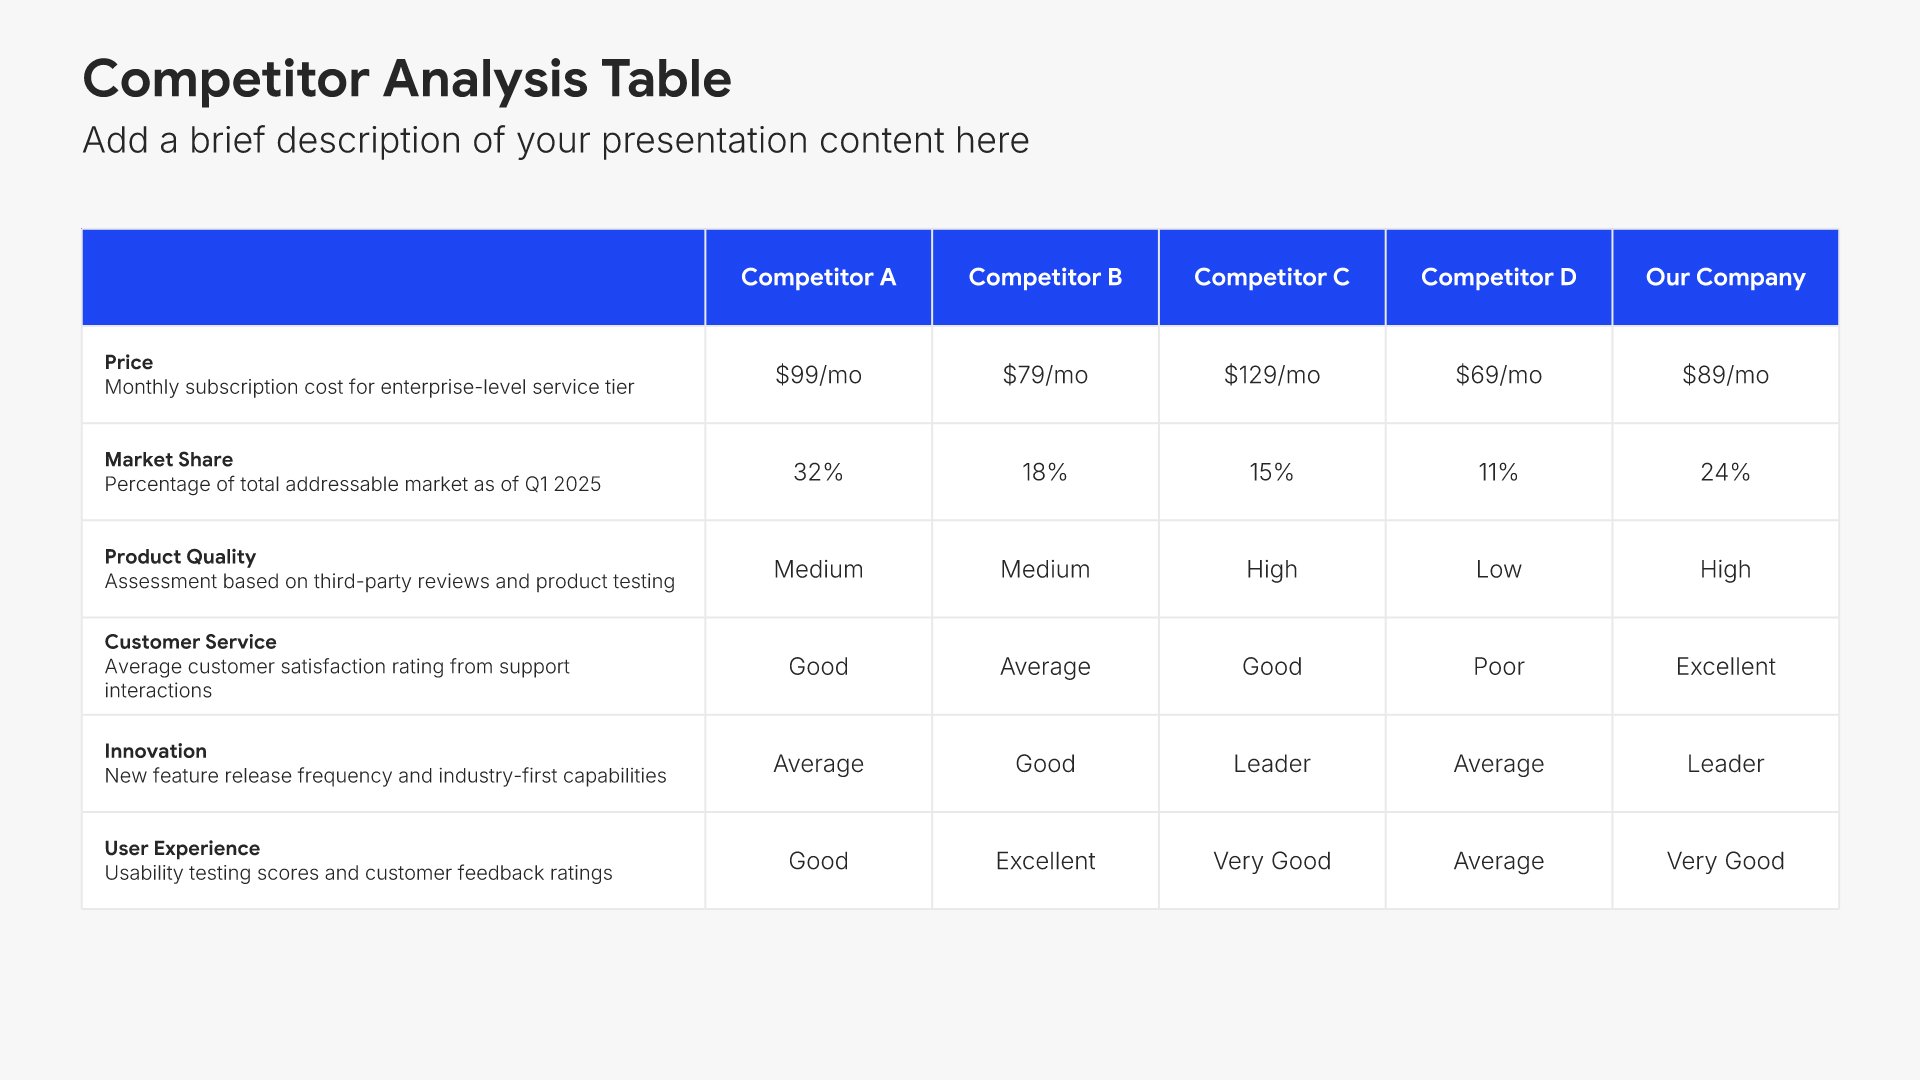
Task: Select the 32% market share cell
Action: [818, 472]
